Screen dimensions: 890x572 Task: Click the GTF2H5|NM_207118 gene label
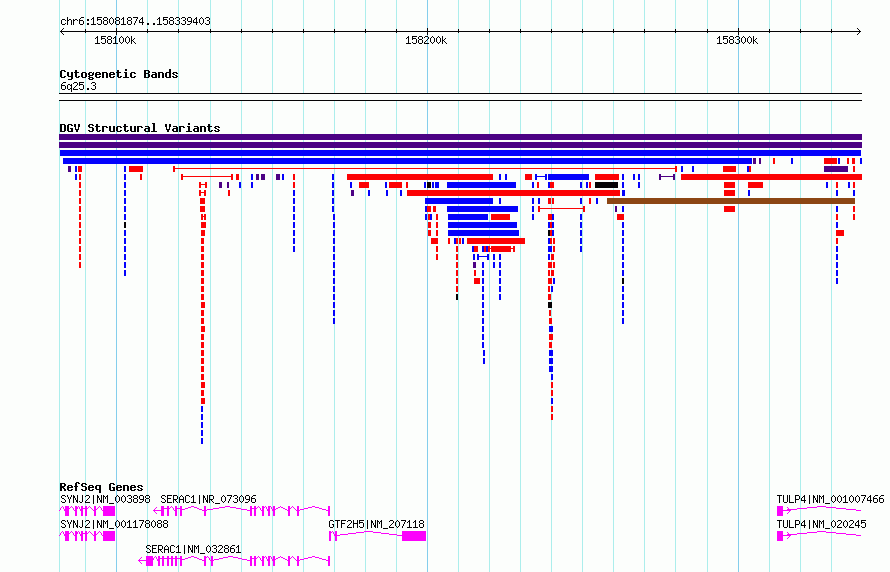click(x=376, y=524)
